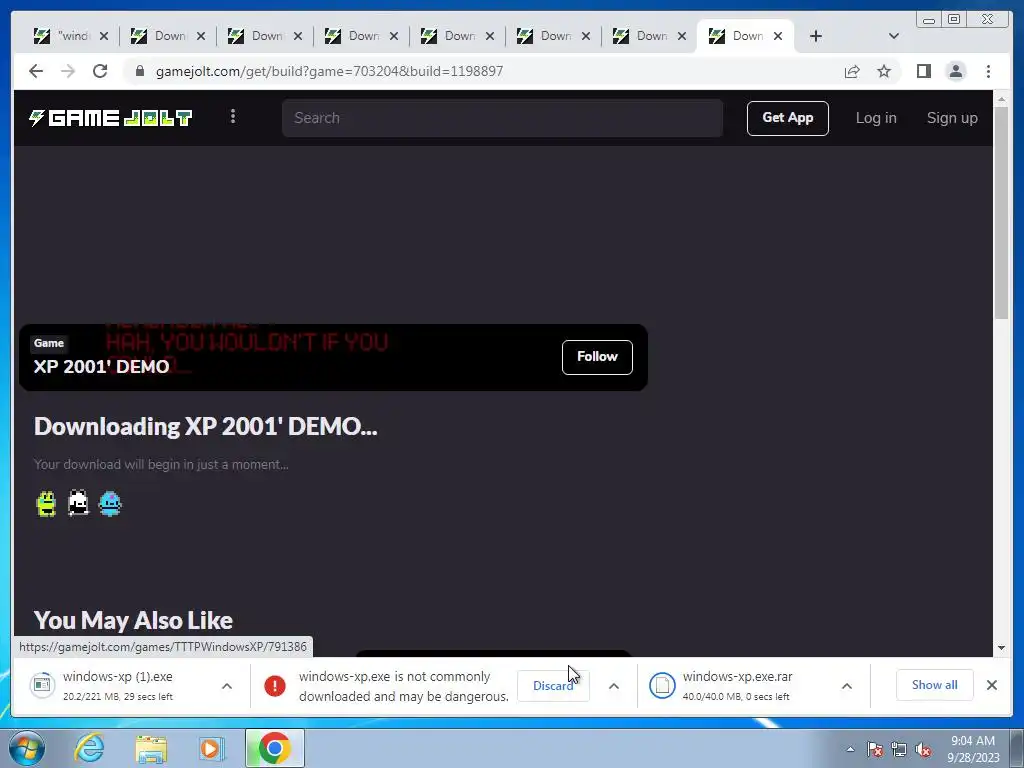Show hidden system tray icons

pos(850,749)
